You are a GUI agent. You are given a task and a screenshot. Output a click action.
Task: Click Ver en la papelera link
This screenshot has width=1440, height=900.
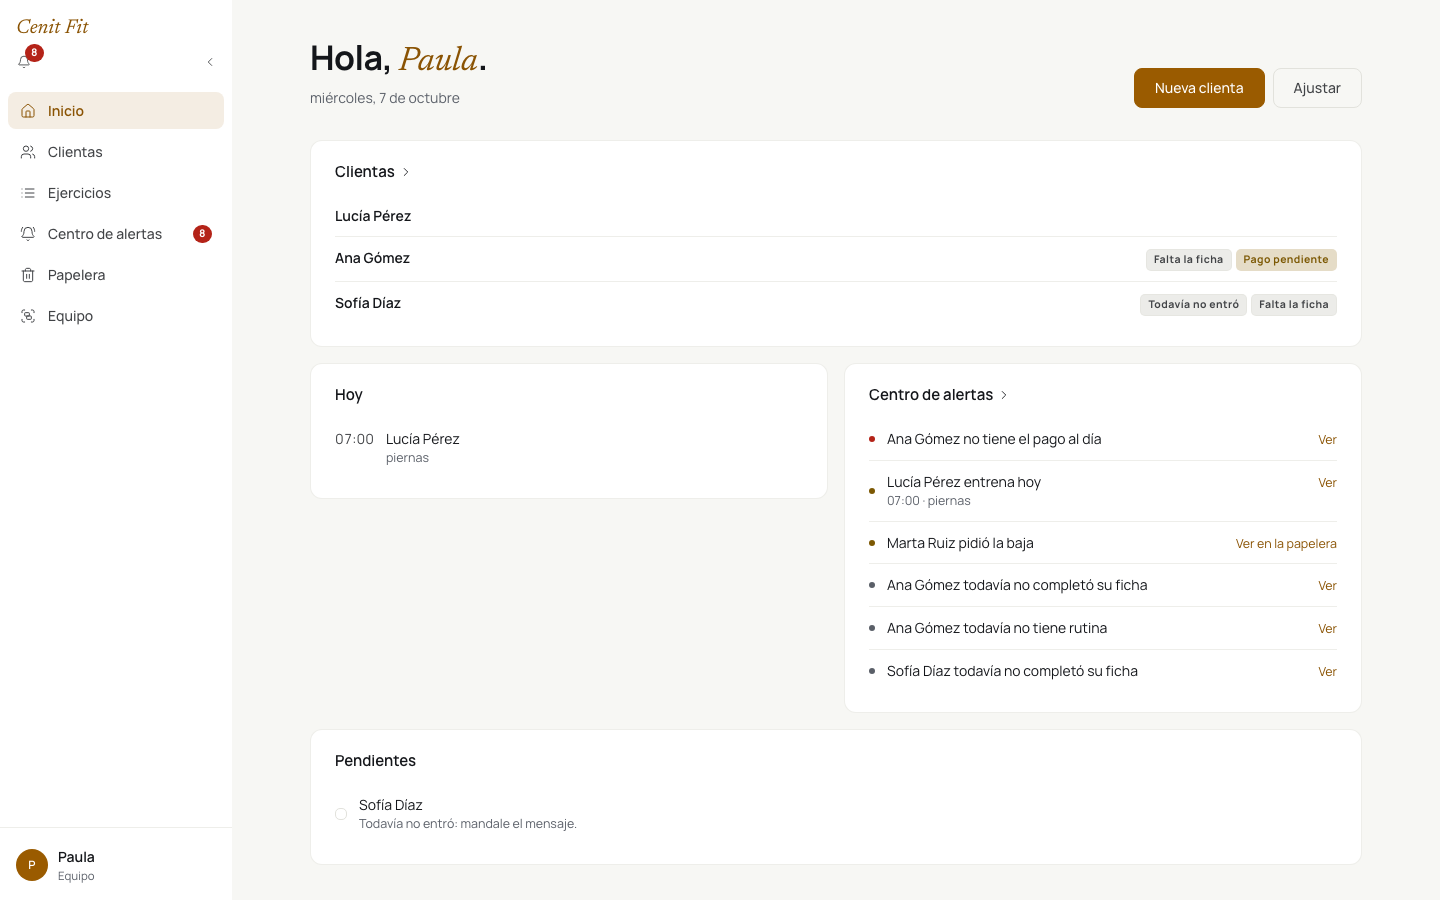[x=1286, y=544]
